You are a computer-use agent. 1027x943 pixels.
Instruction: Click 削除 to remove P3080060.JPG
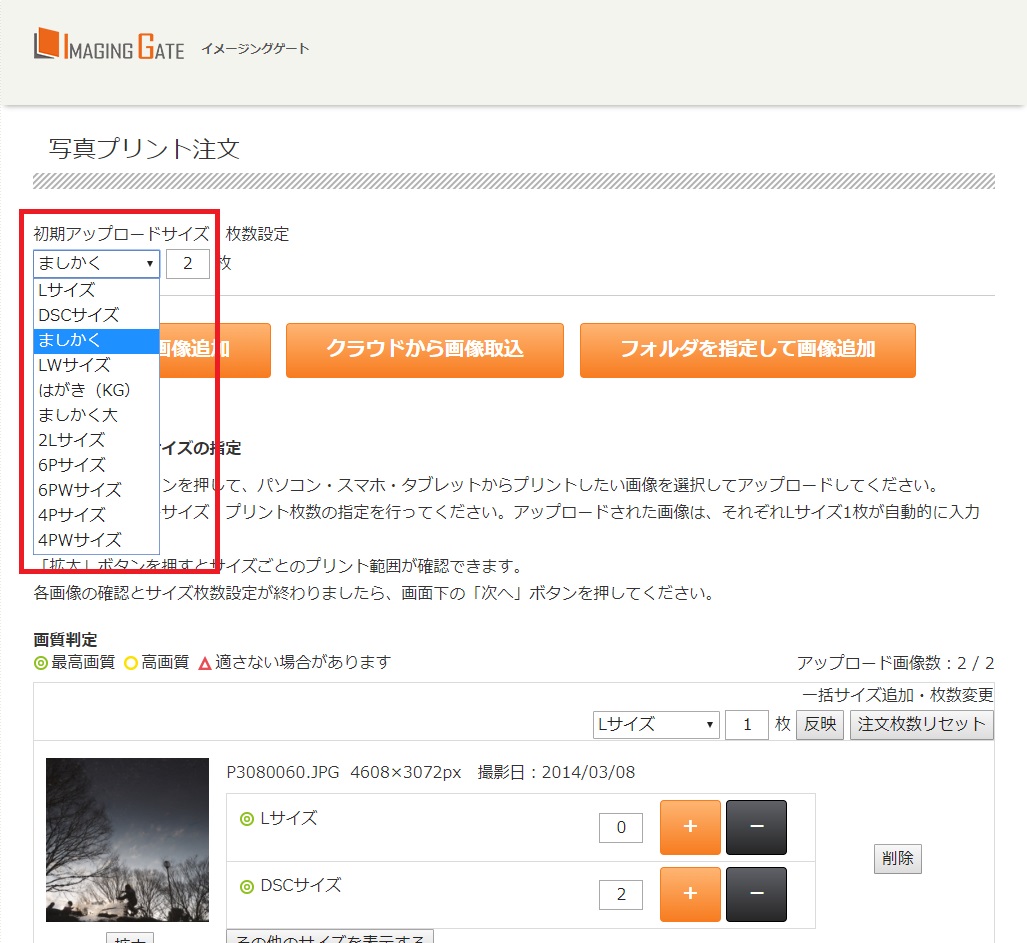pos(897,859)
